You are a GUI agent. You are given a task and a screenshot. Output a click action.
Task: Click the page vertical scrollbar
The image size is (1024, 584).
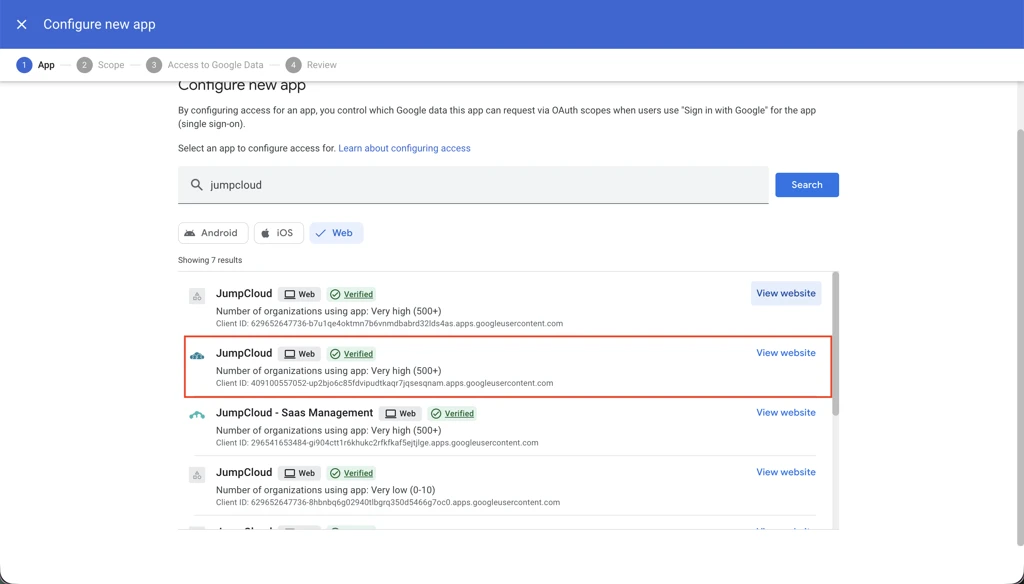click(x=1020, y=337)
